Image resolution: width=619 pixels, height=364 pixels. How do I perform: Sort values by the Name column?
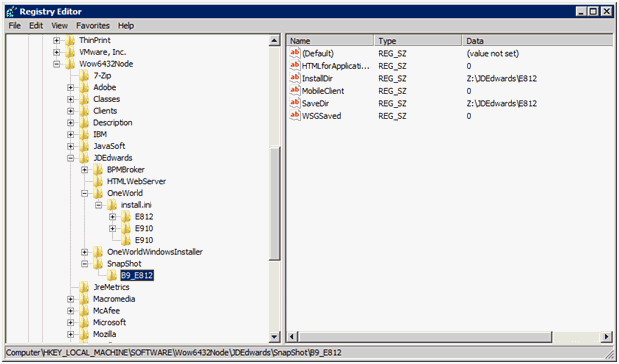click(x=330, y=41)
